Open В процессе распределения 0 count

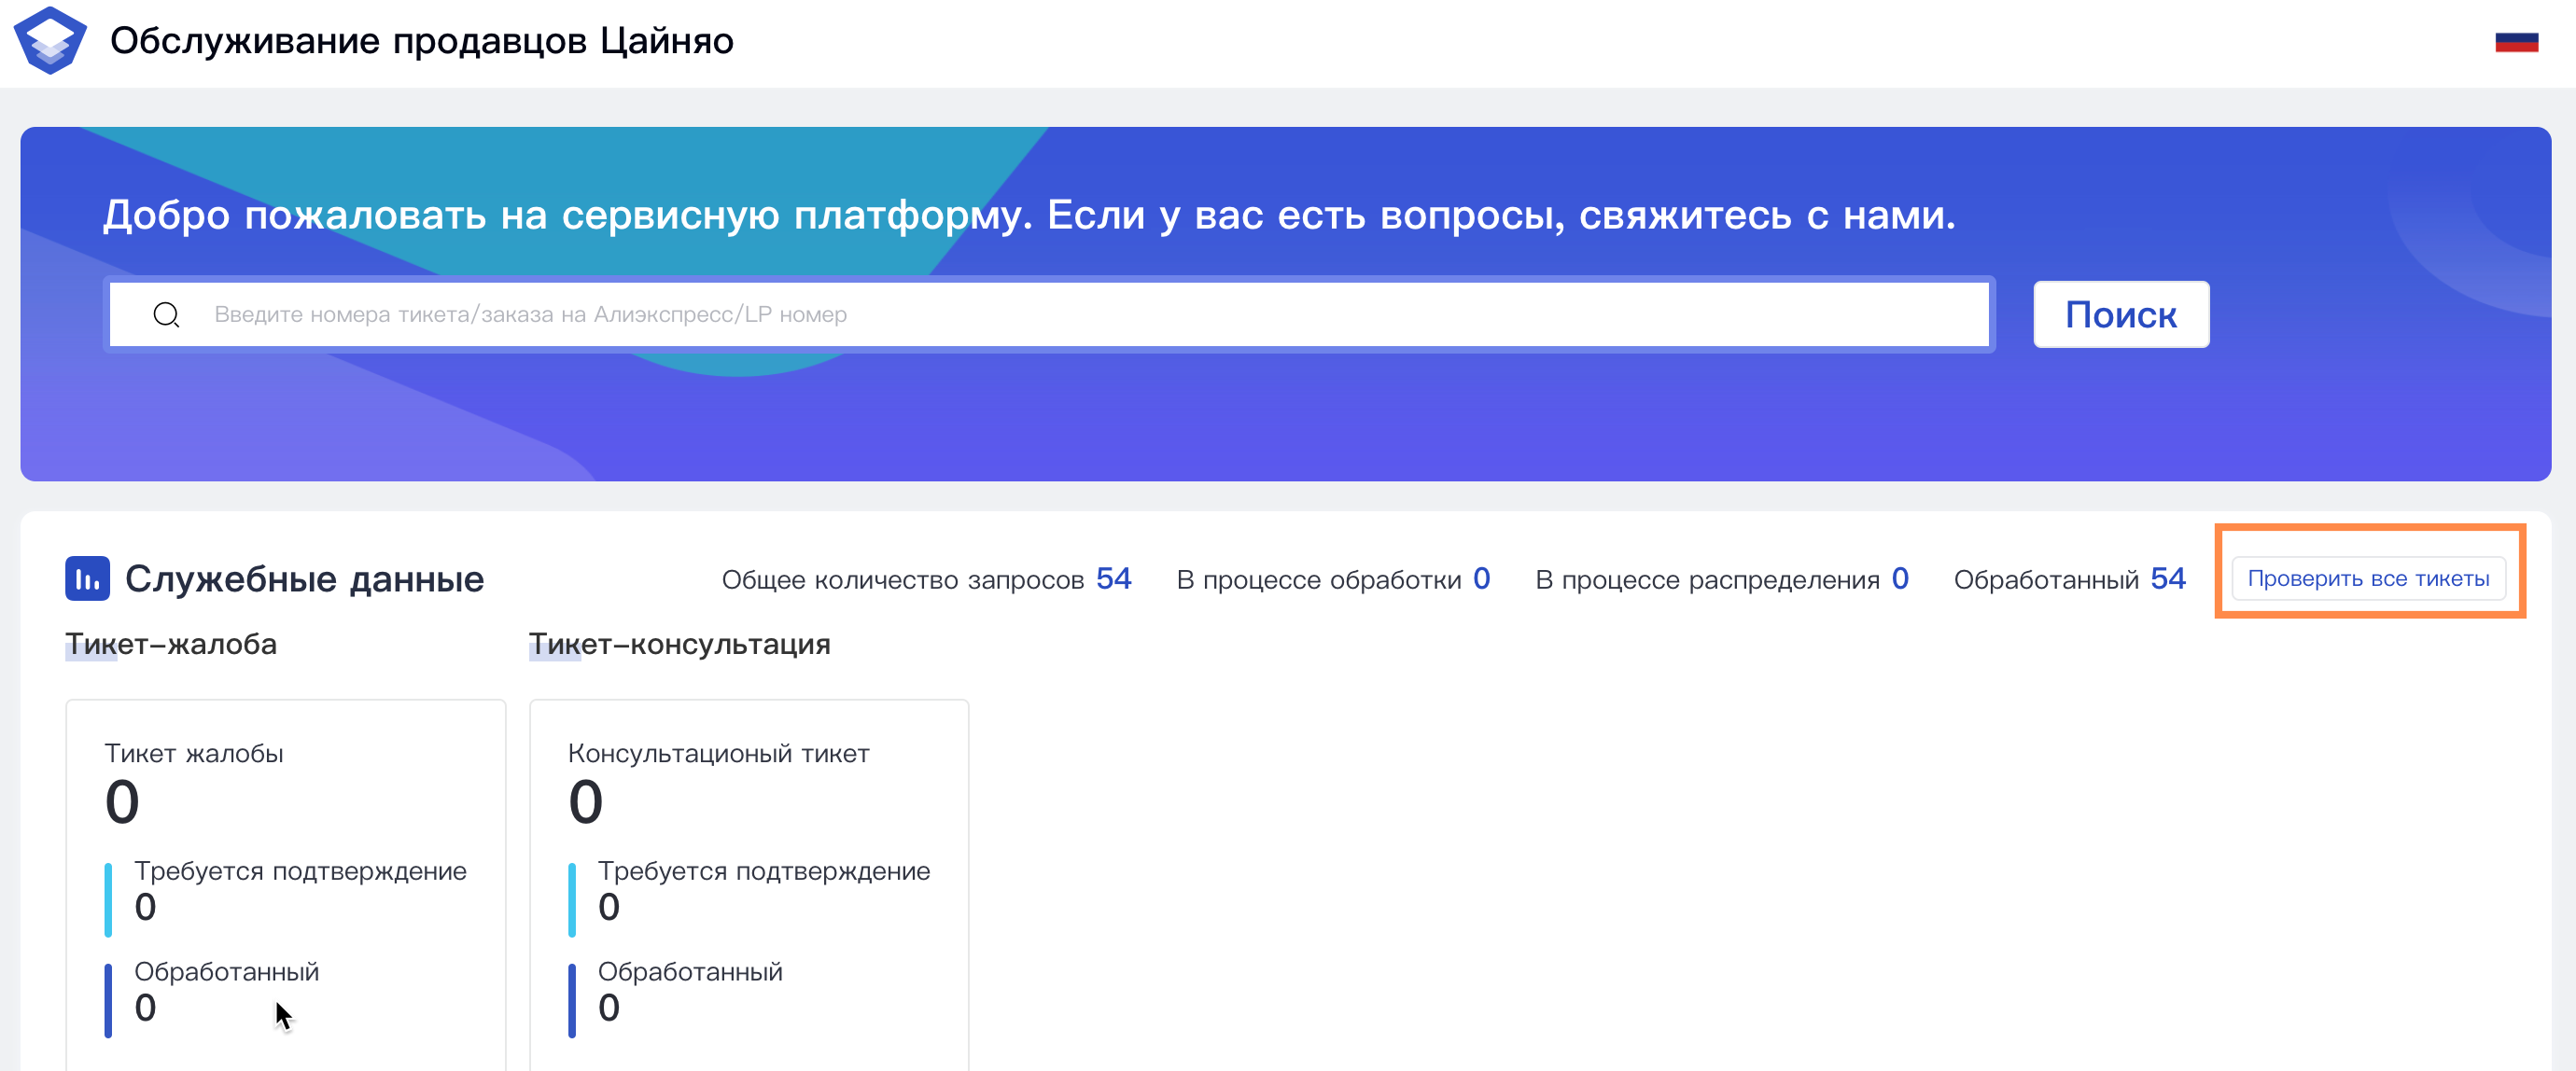[x=1900, y=579]
